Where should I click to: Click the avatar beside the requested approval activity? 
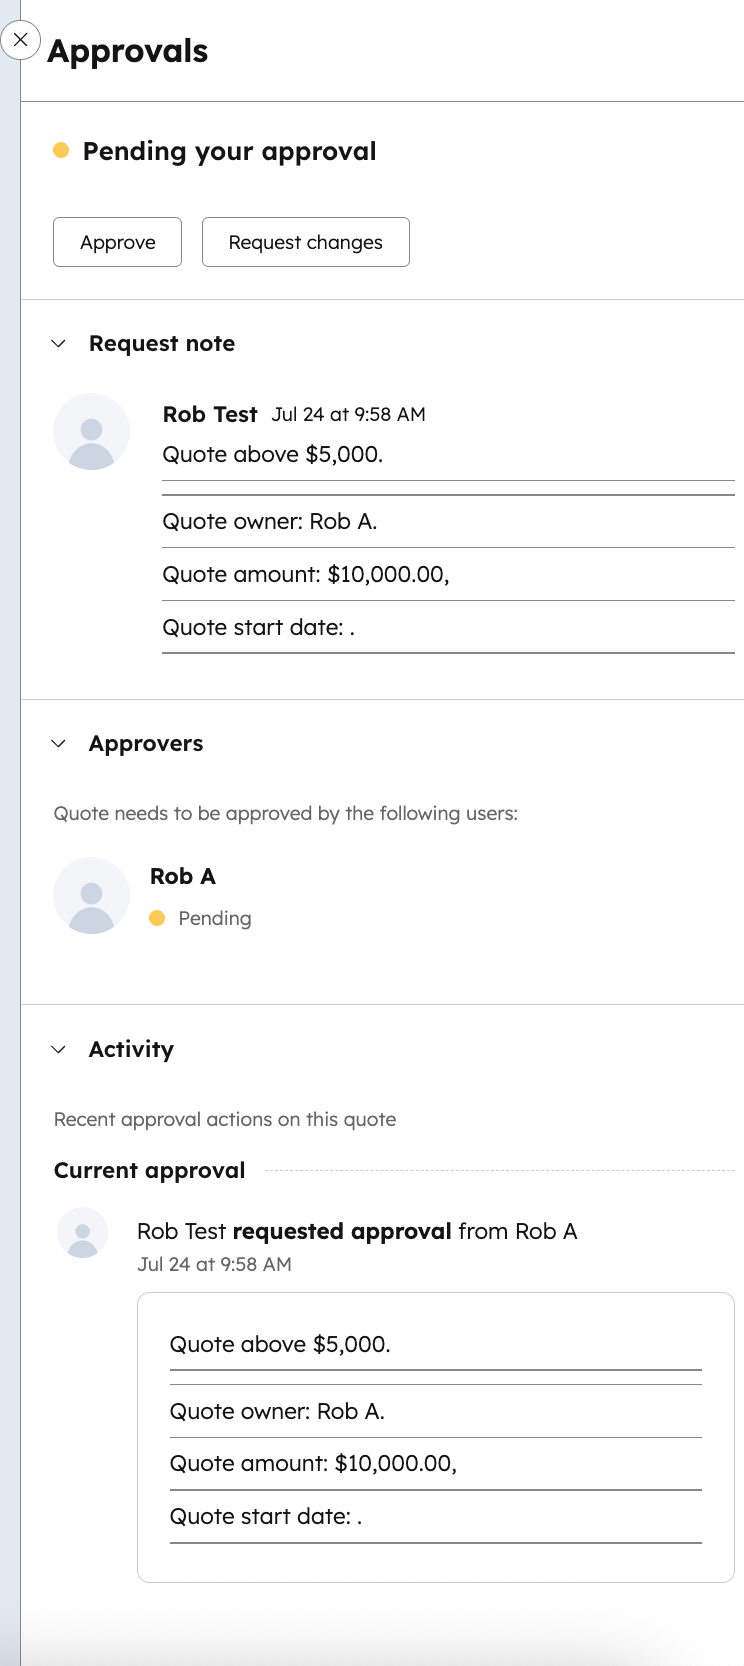coord(81,1232)
